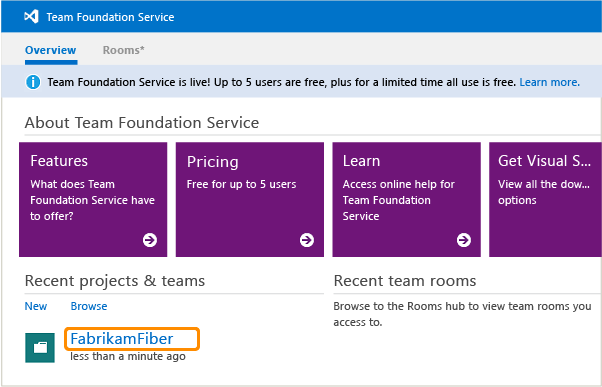Click the 'Recent team rooms' heading

(x=405, y=281)
